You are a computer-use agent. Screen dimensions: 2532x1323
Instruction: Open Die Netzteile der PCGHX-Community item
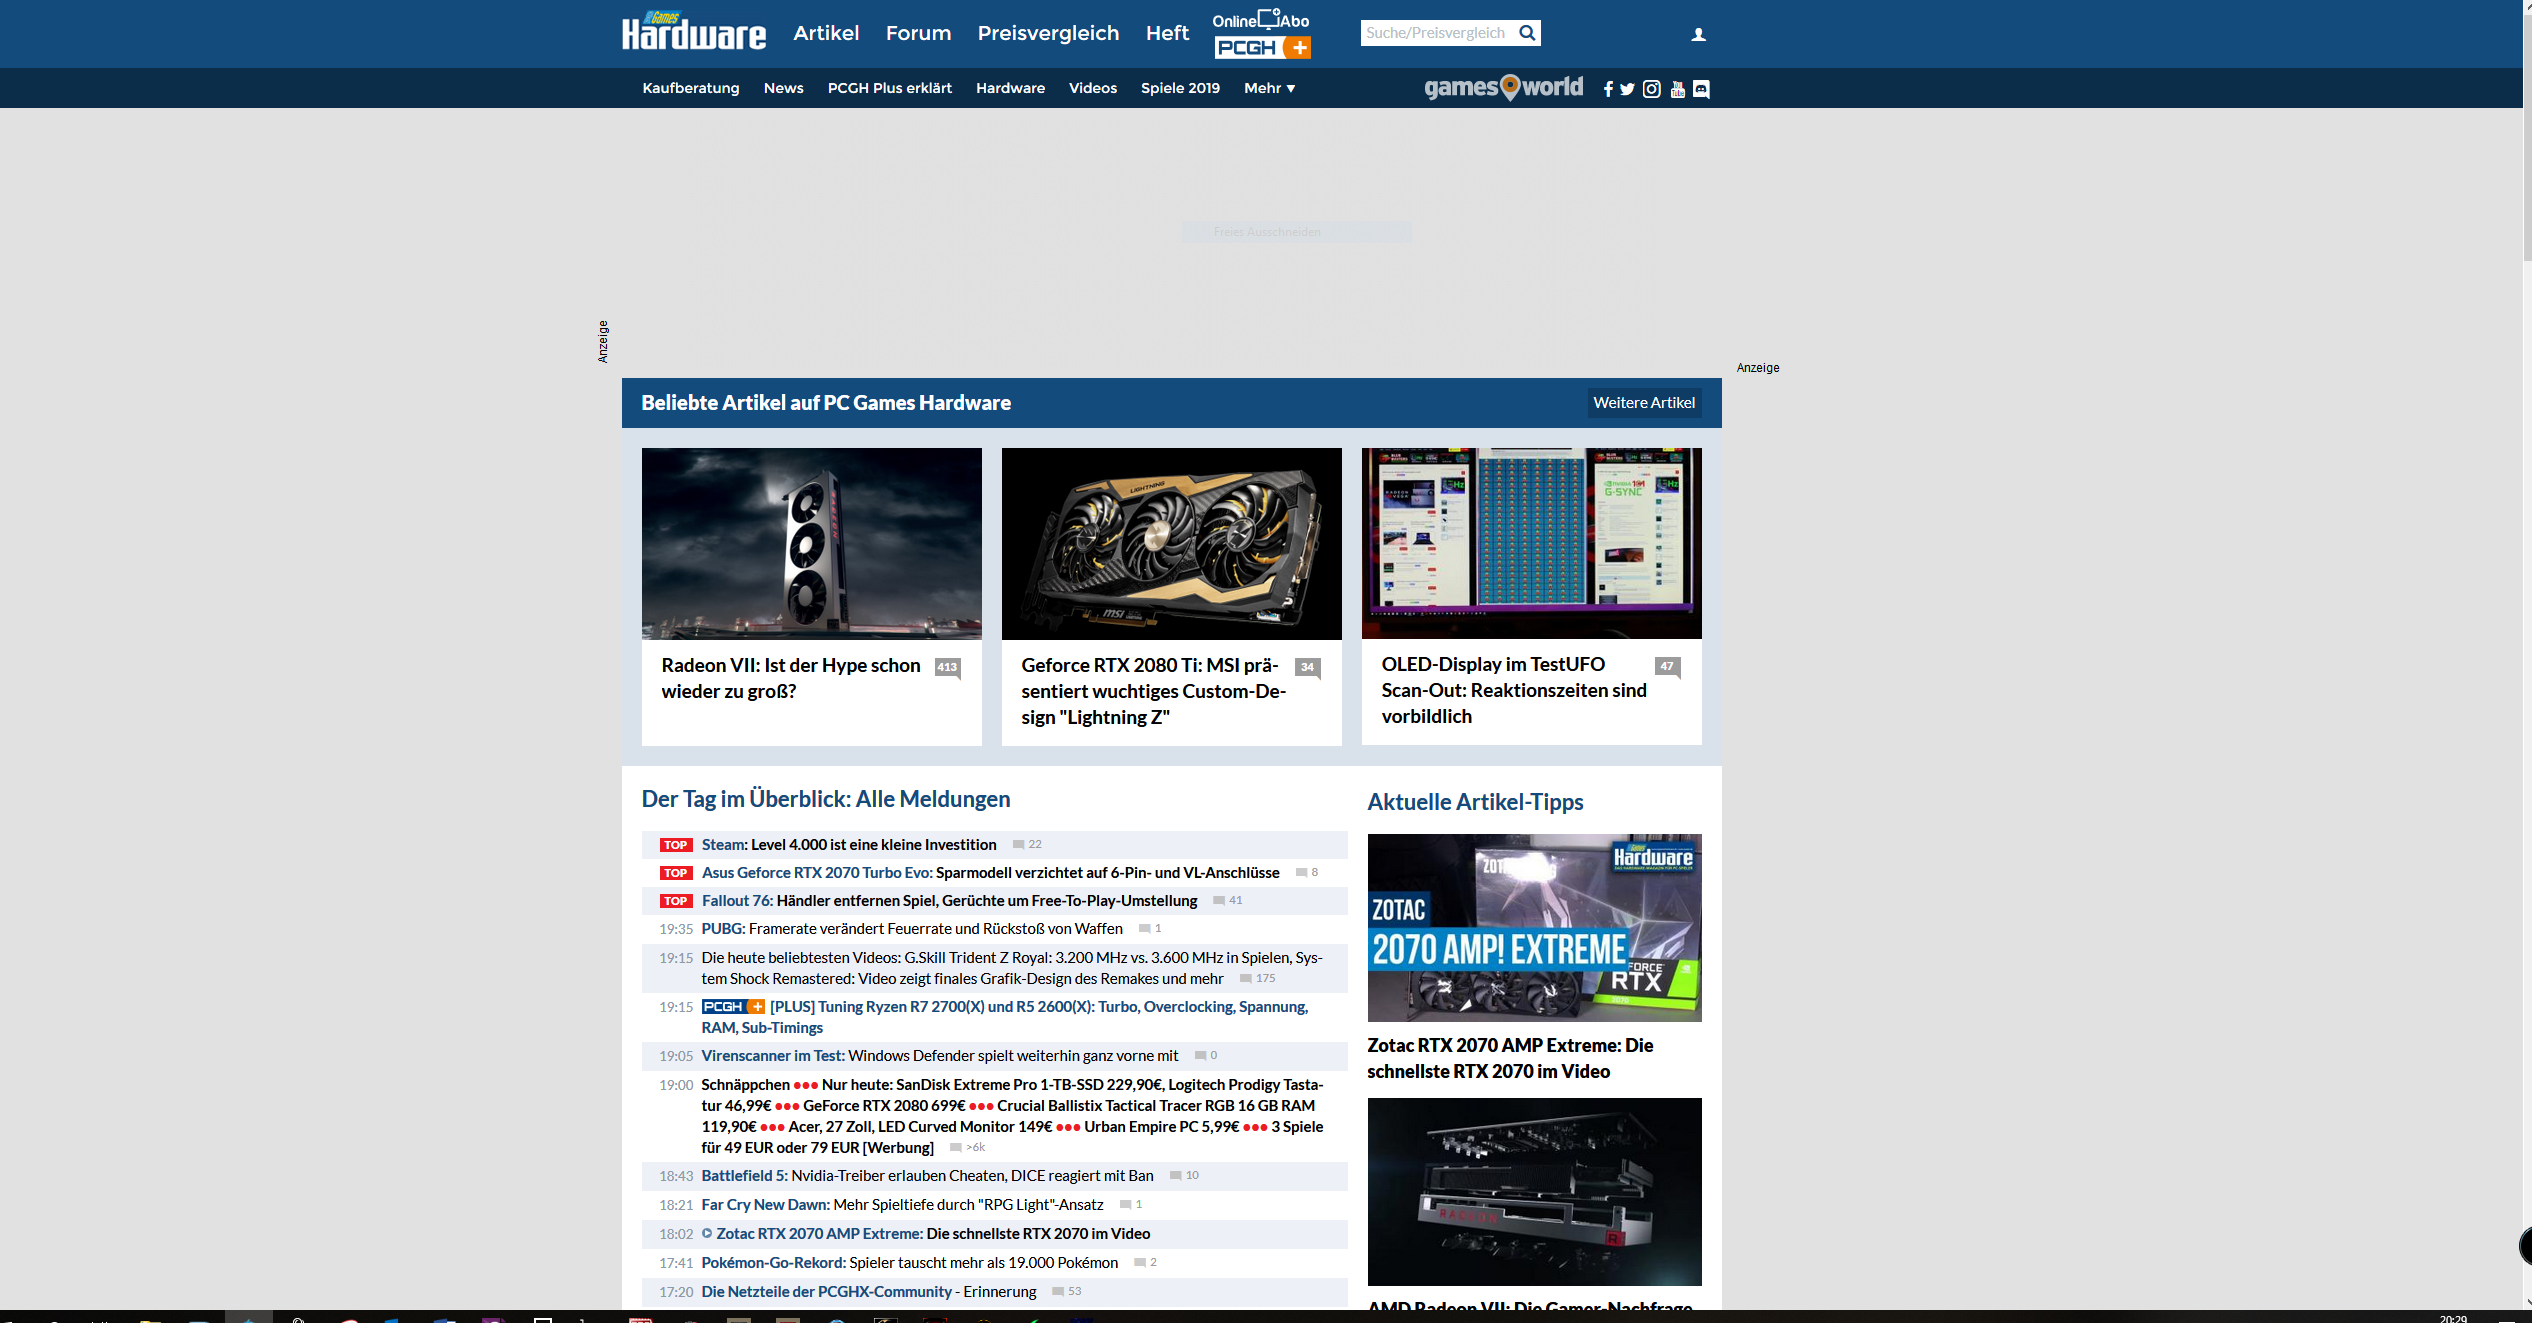point(869,1292)
